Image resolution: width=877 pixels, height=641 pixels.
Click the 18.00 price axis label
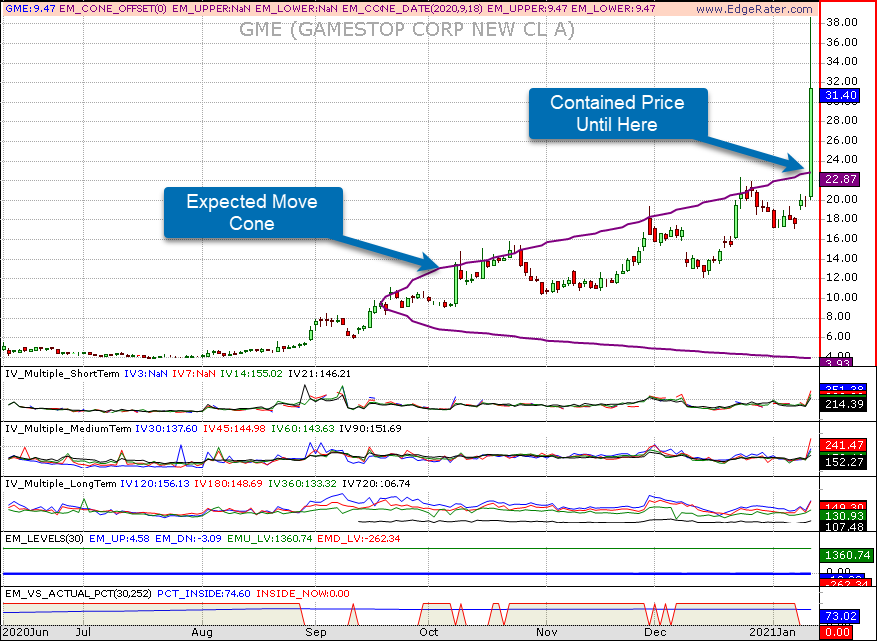(842, 218)
